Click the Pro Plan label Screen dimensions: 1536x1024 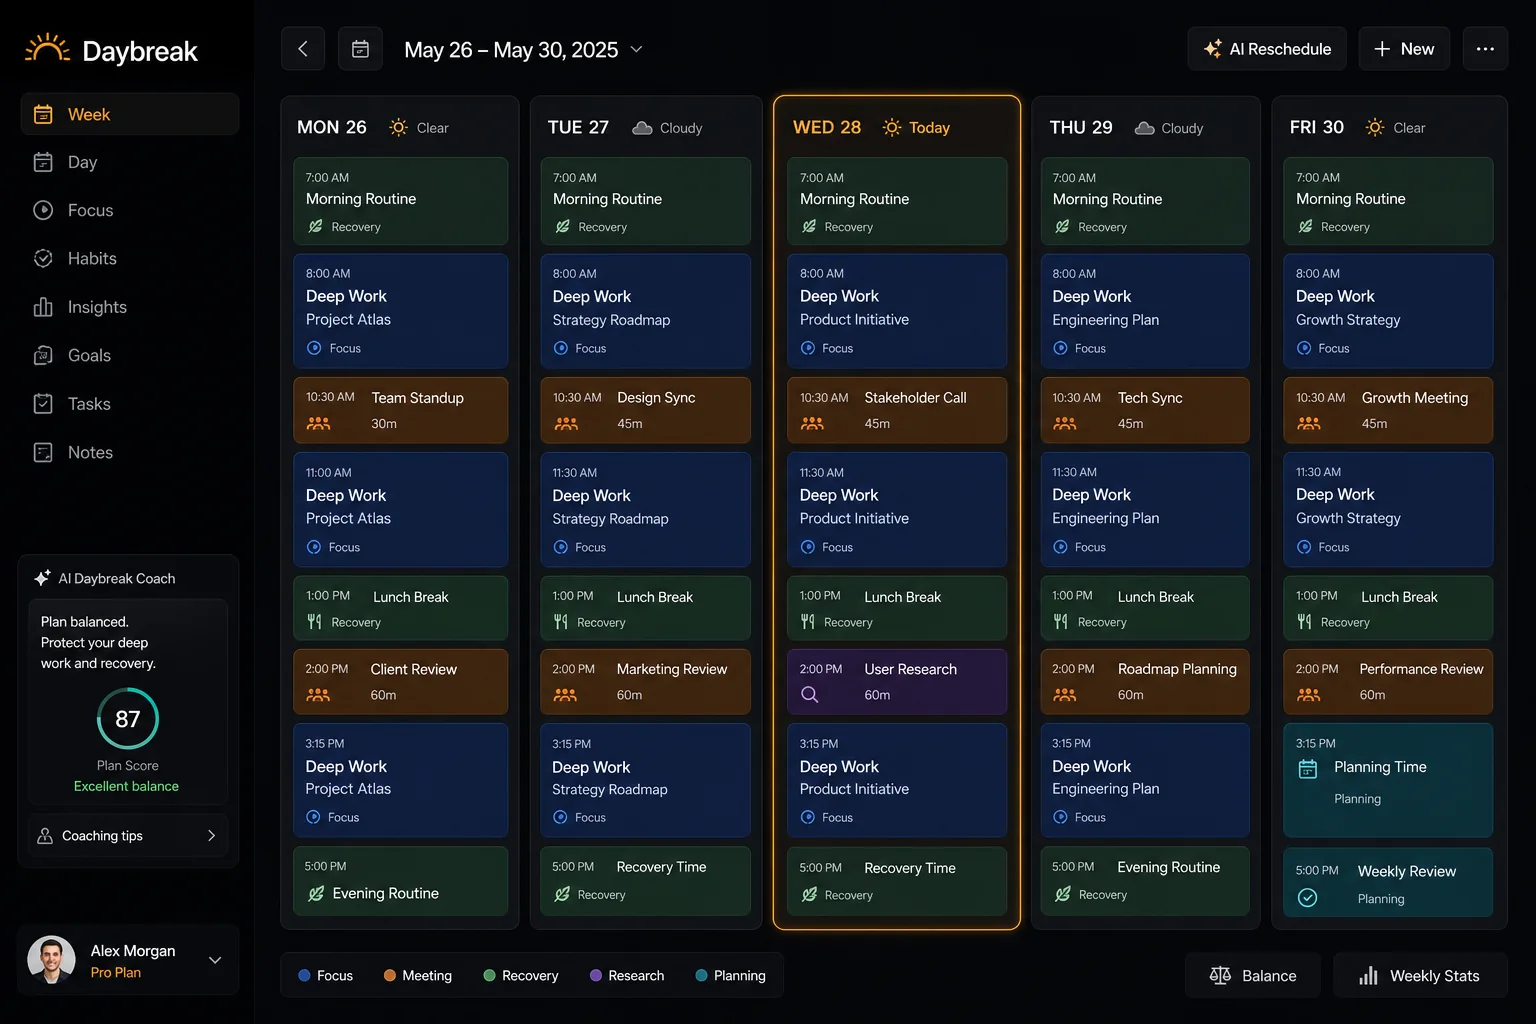tap(116, 972)
